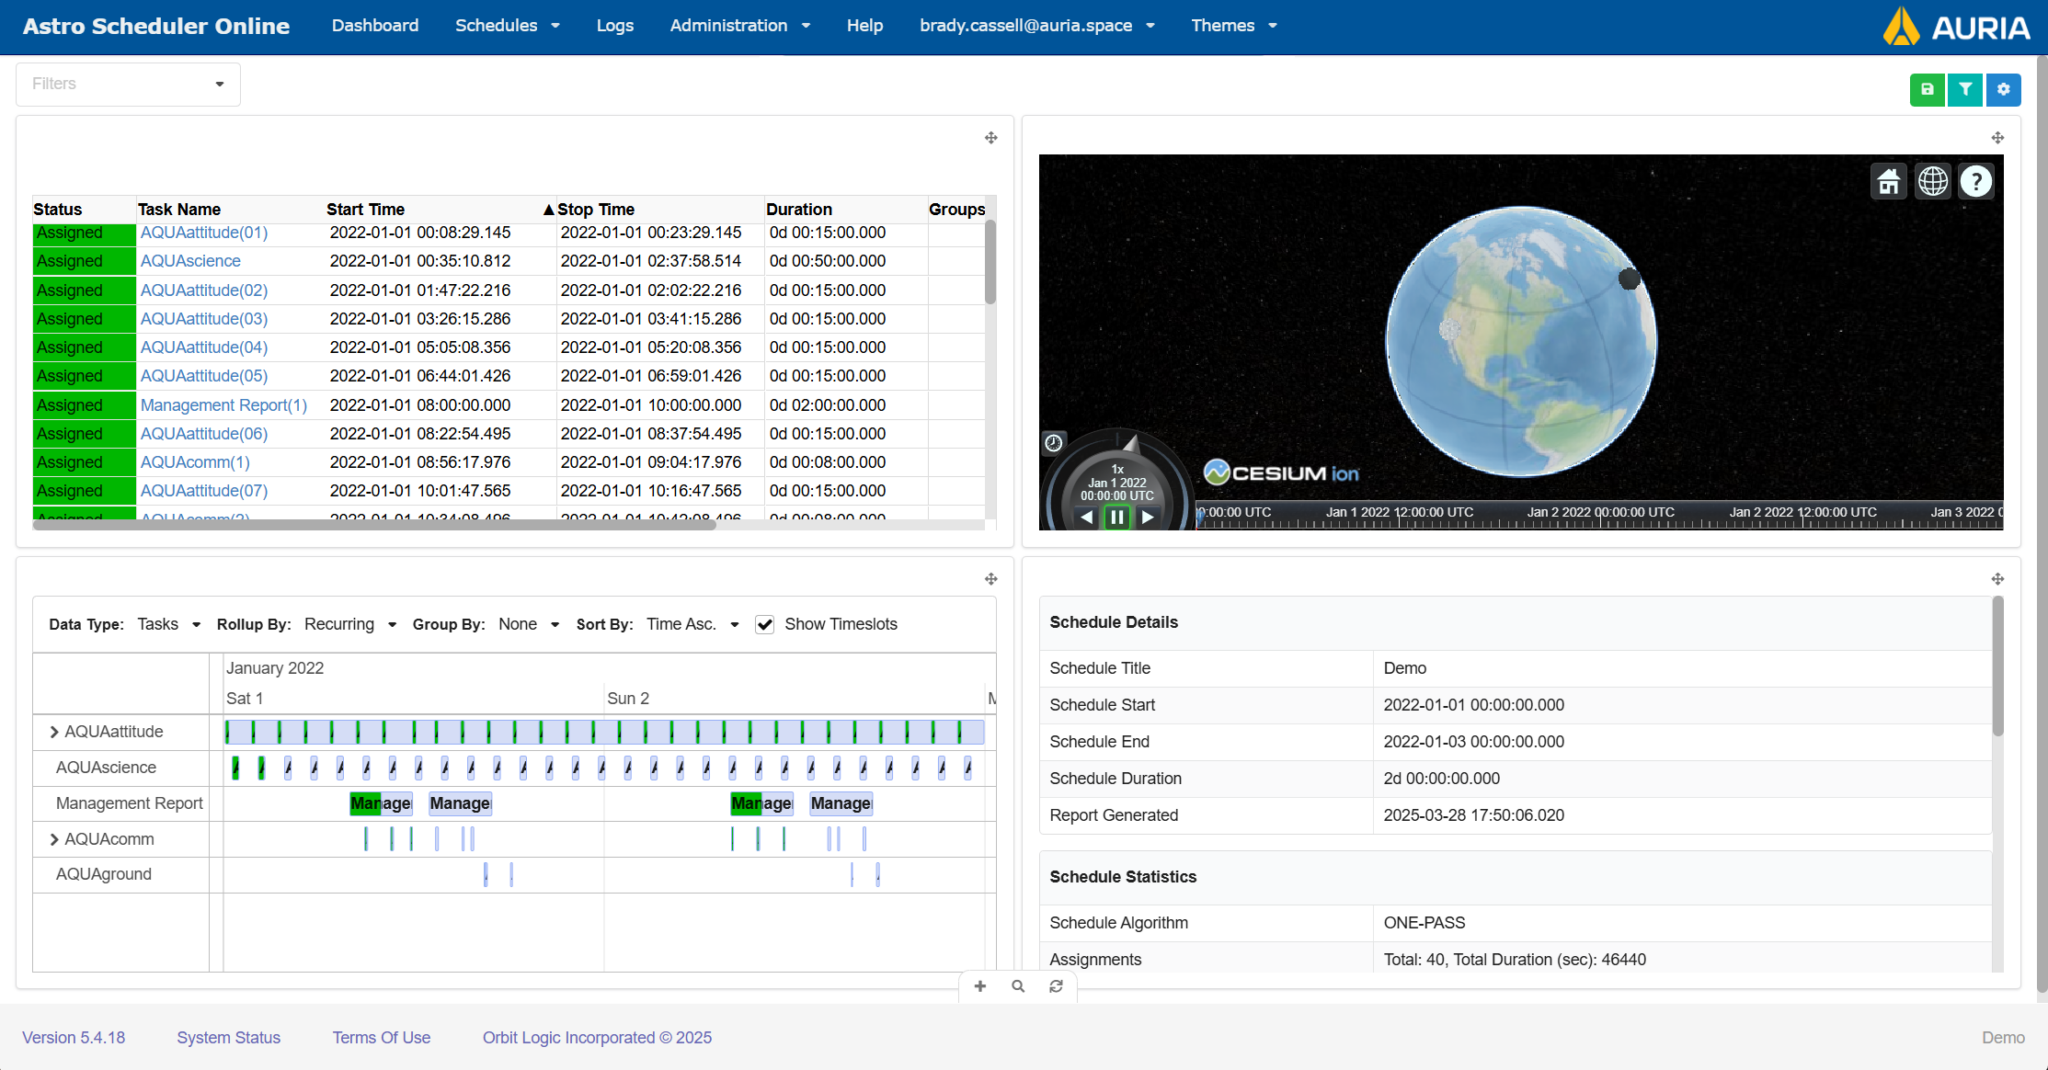Click the plus icon below the timeline
The height and width of the screenshot is (1070, 2048).
[x=980, y=987]
